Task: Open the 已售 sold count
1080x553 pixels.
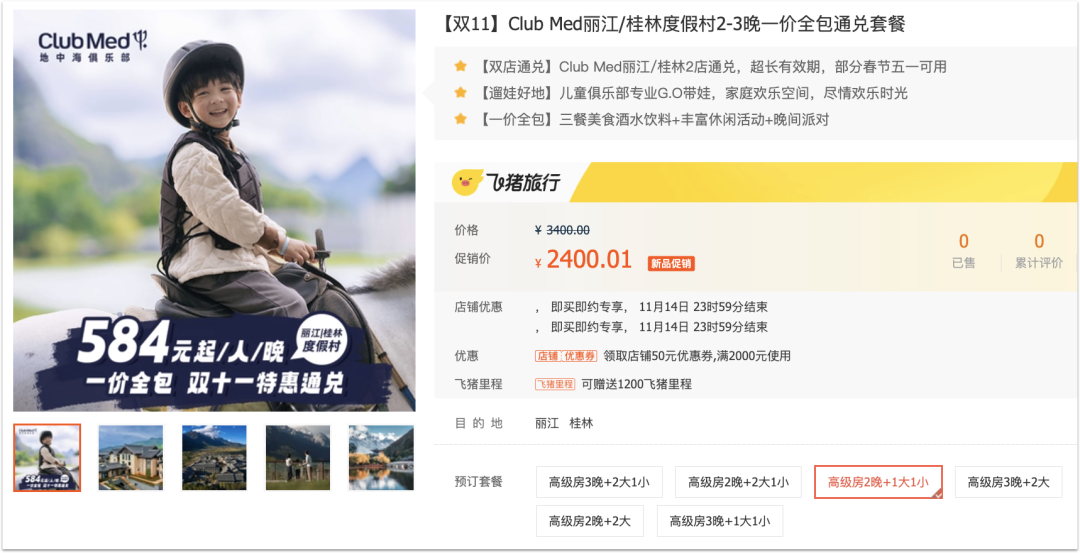Action: coord(964,251)
